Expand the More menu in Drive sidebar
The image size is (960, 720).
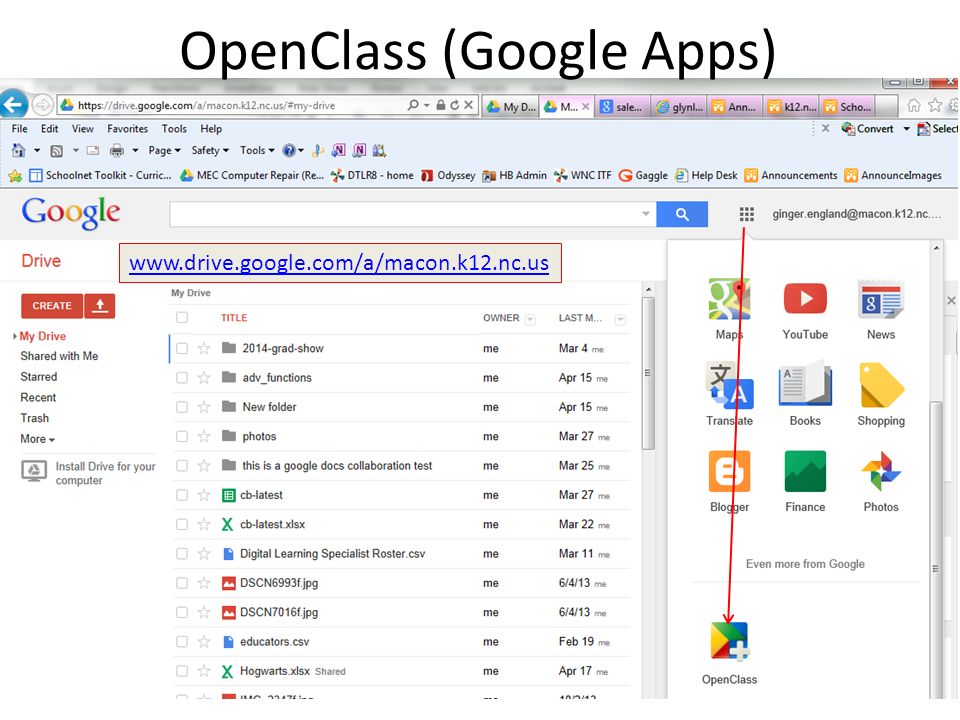pyautogui.click(x=37, y=439)
